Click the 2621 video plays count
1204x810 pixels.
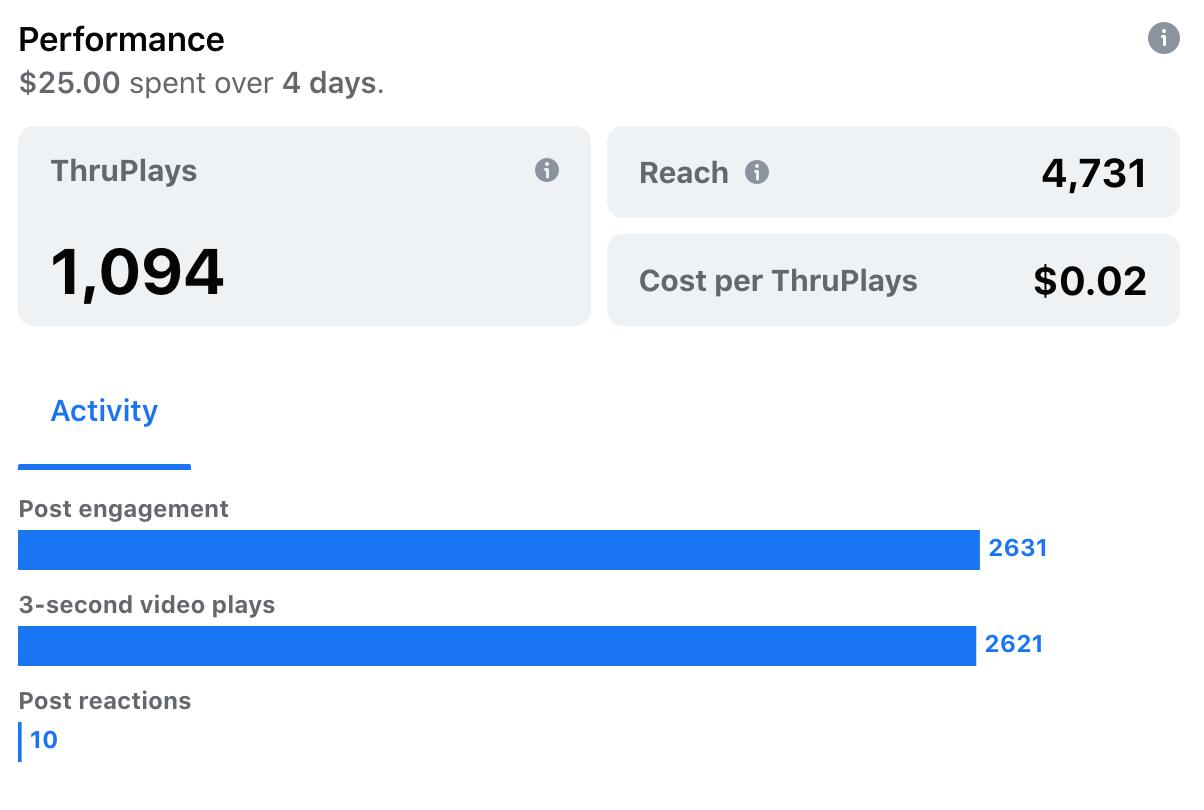(x=1014, y=644)
